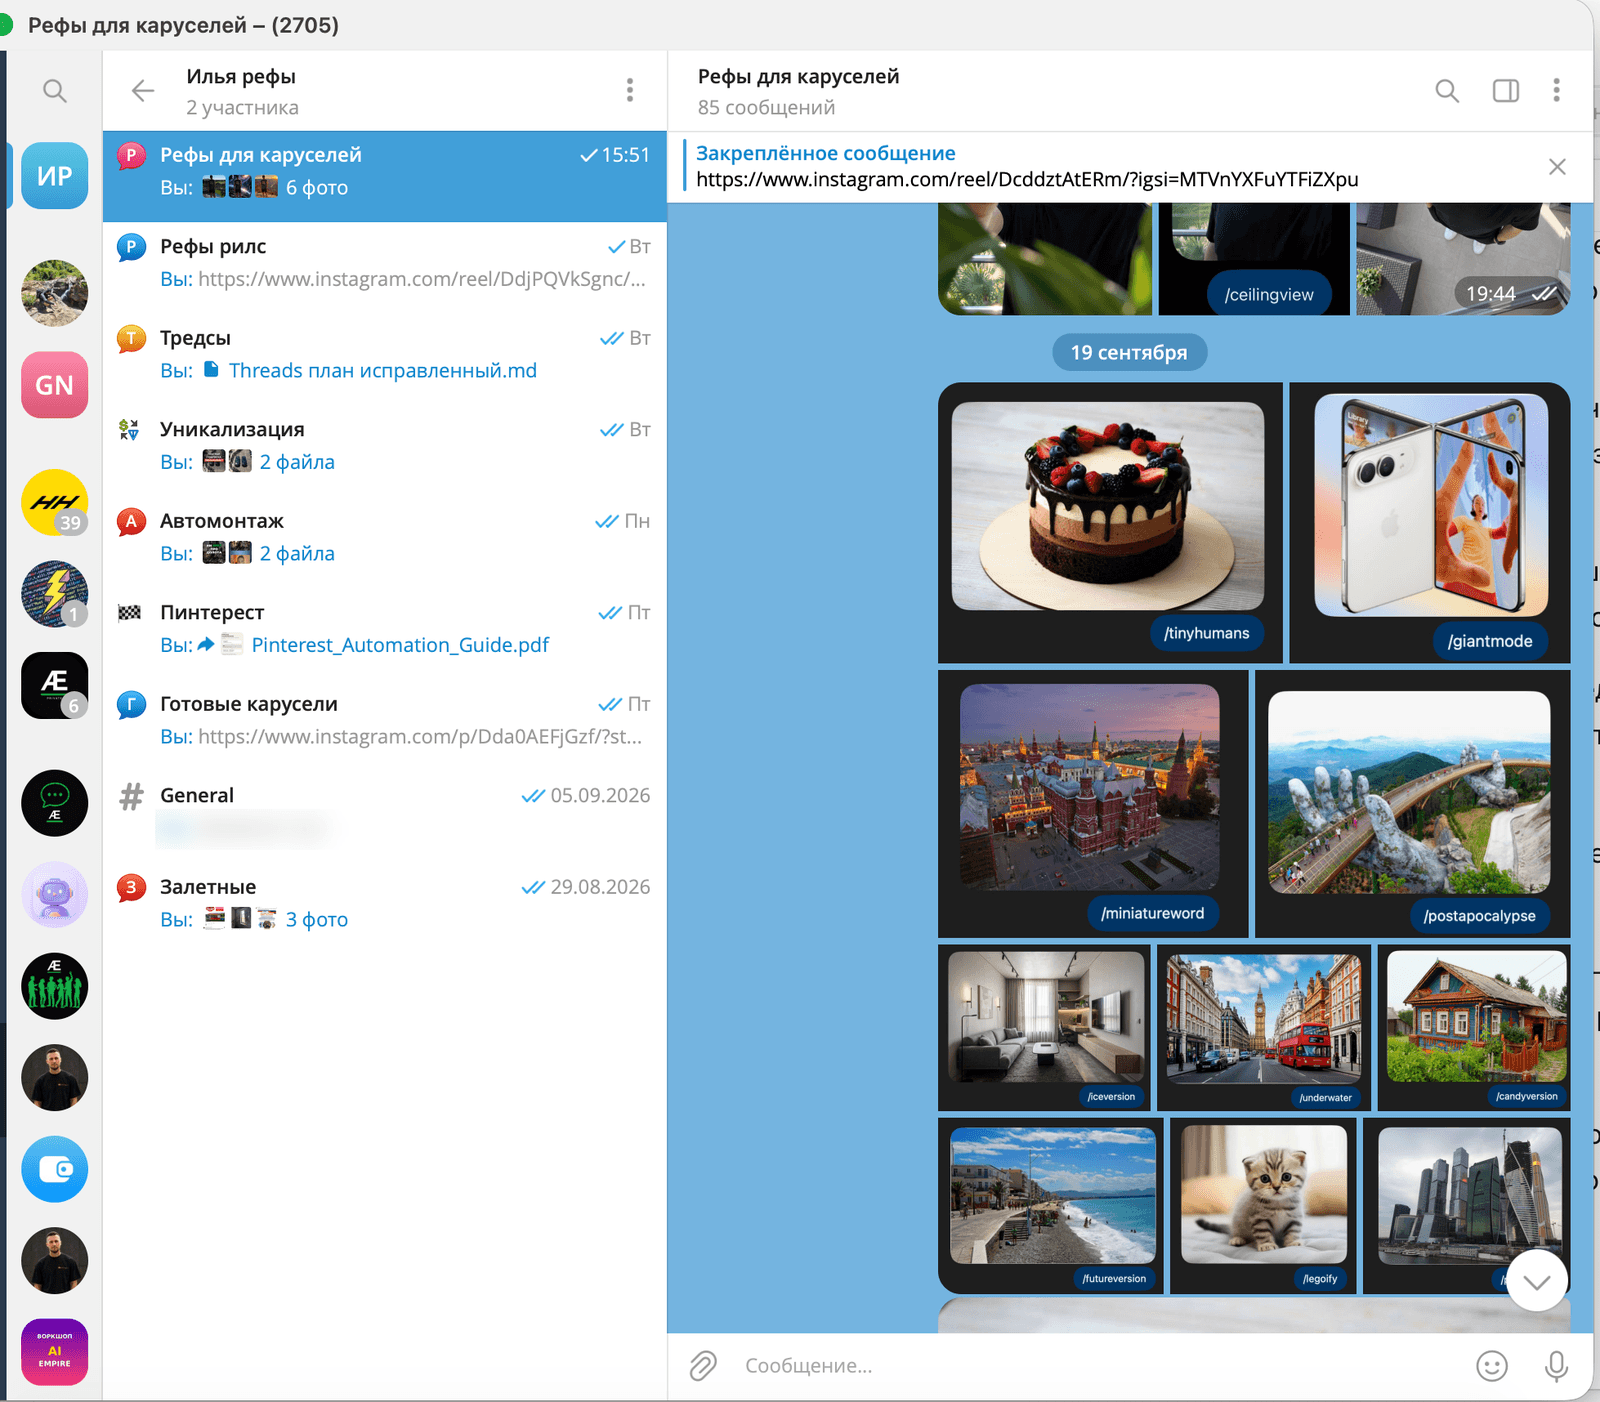1600x1402 pixels.
Task: Open the /giantmode phone image
Action: (x=1430, y=523)
